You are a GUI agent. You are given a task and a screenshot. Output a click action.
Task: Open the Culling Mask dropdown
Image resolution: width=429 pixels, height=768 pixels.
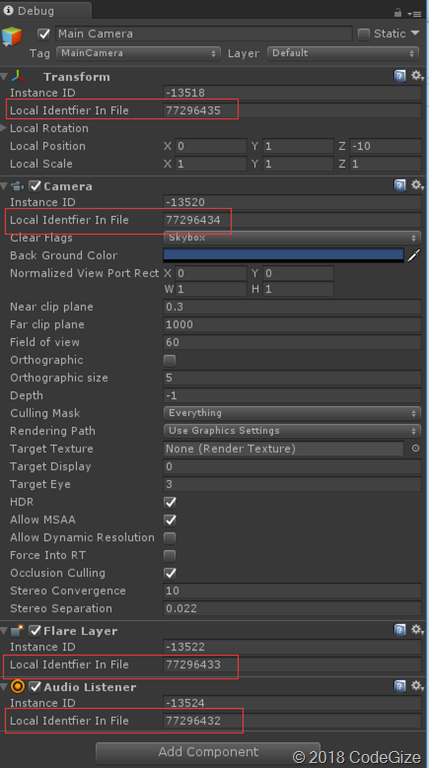pyautogui.click(x=292, y=413)
